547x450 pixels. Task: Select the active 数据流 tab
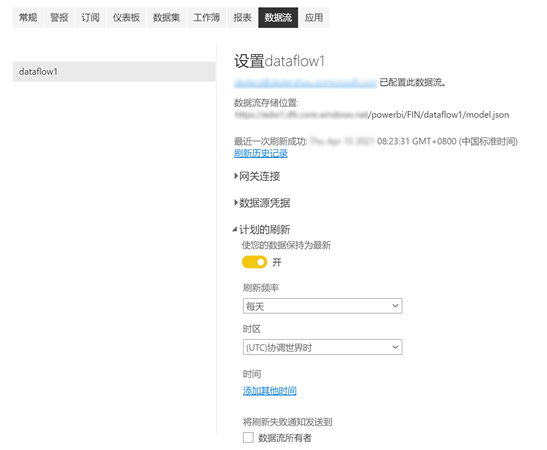click(278, 17)
